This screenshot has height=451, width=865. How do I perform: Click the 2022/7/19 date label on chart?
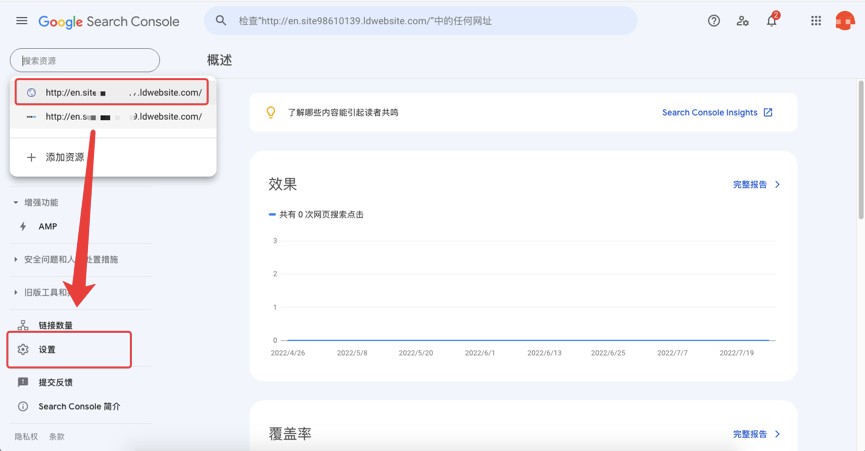(736, 353)
